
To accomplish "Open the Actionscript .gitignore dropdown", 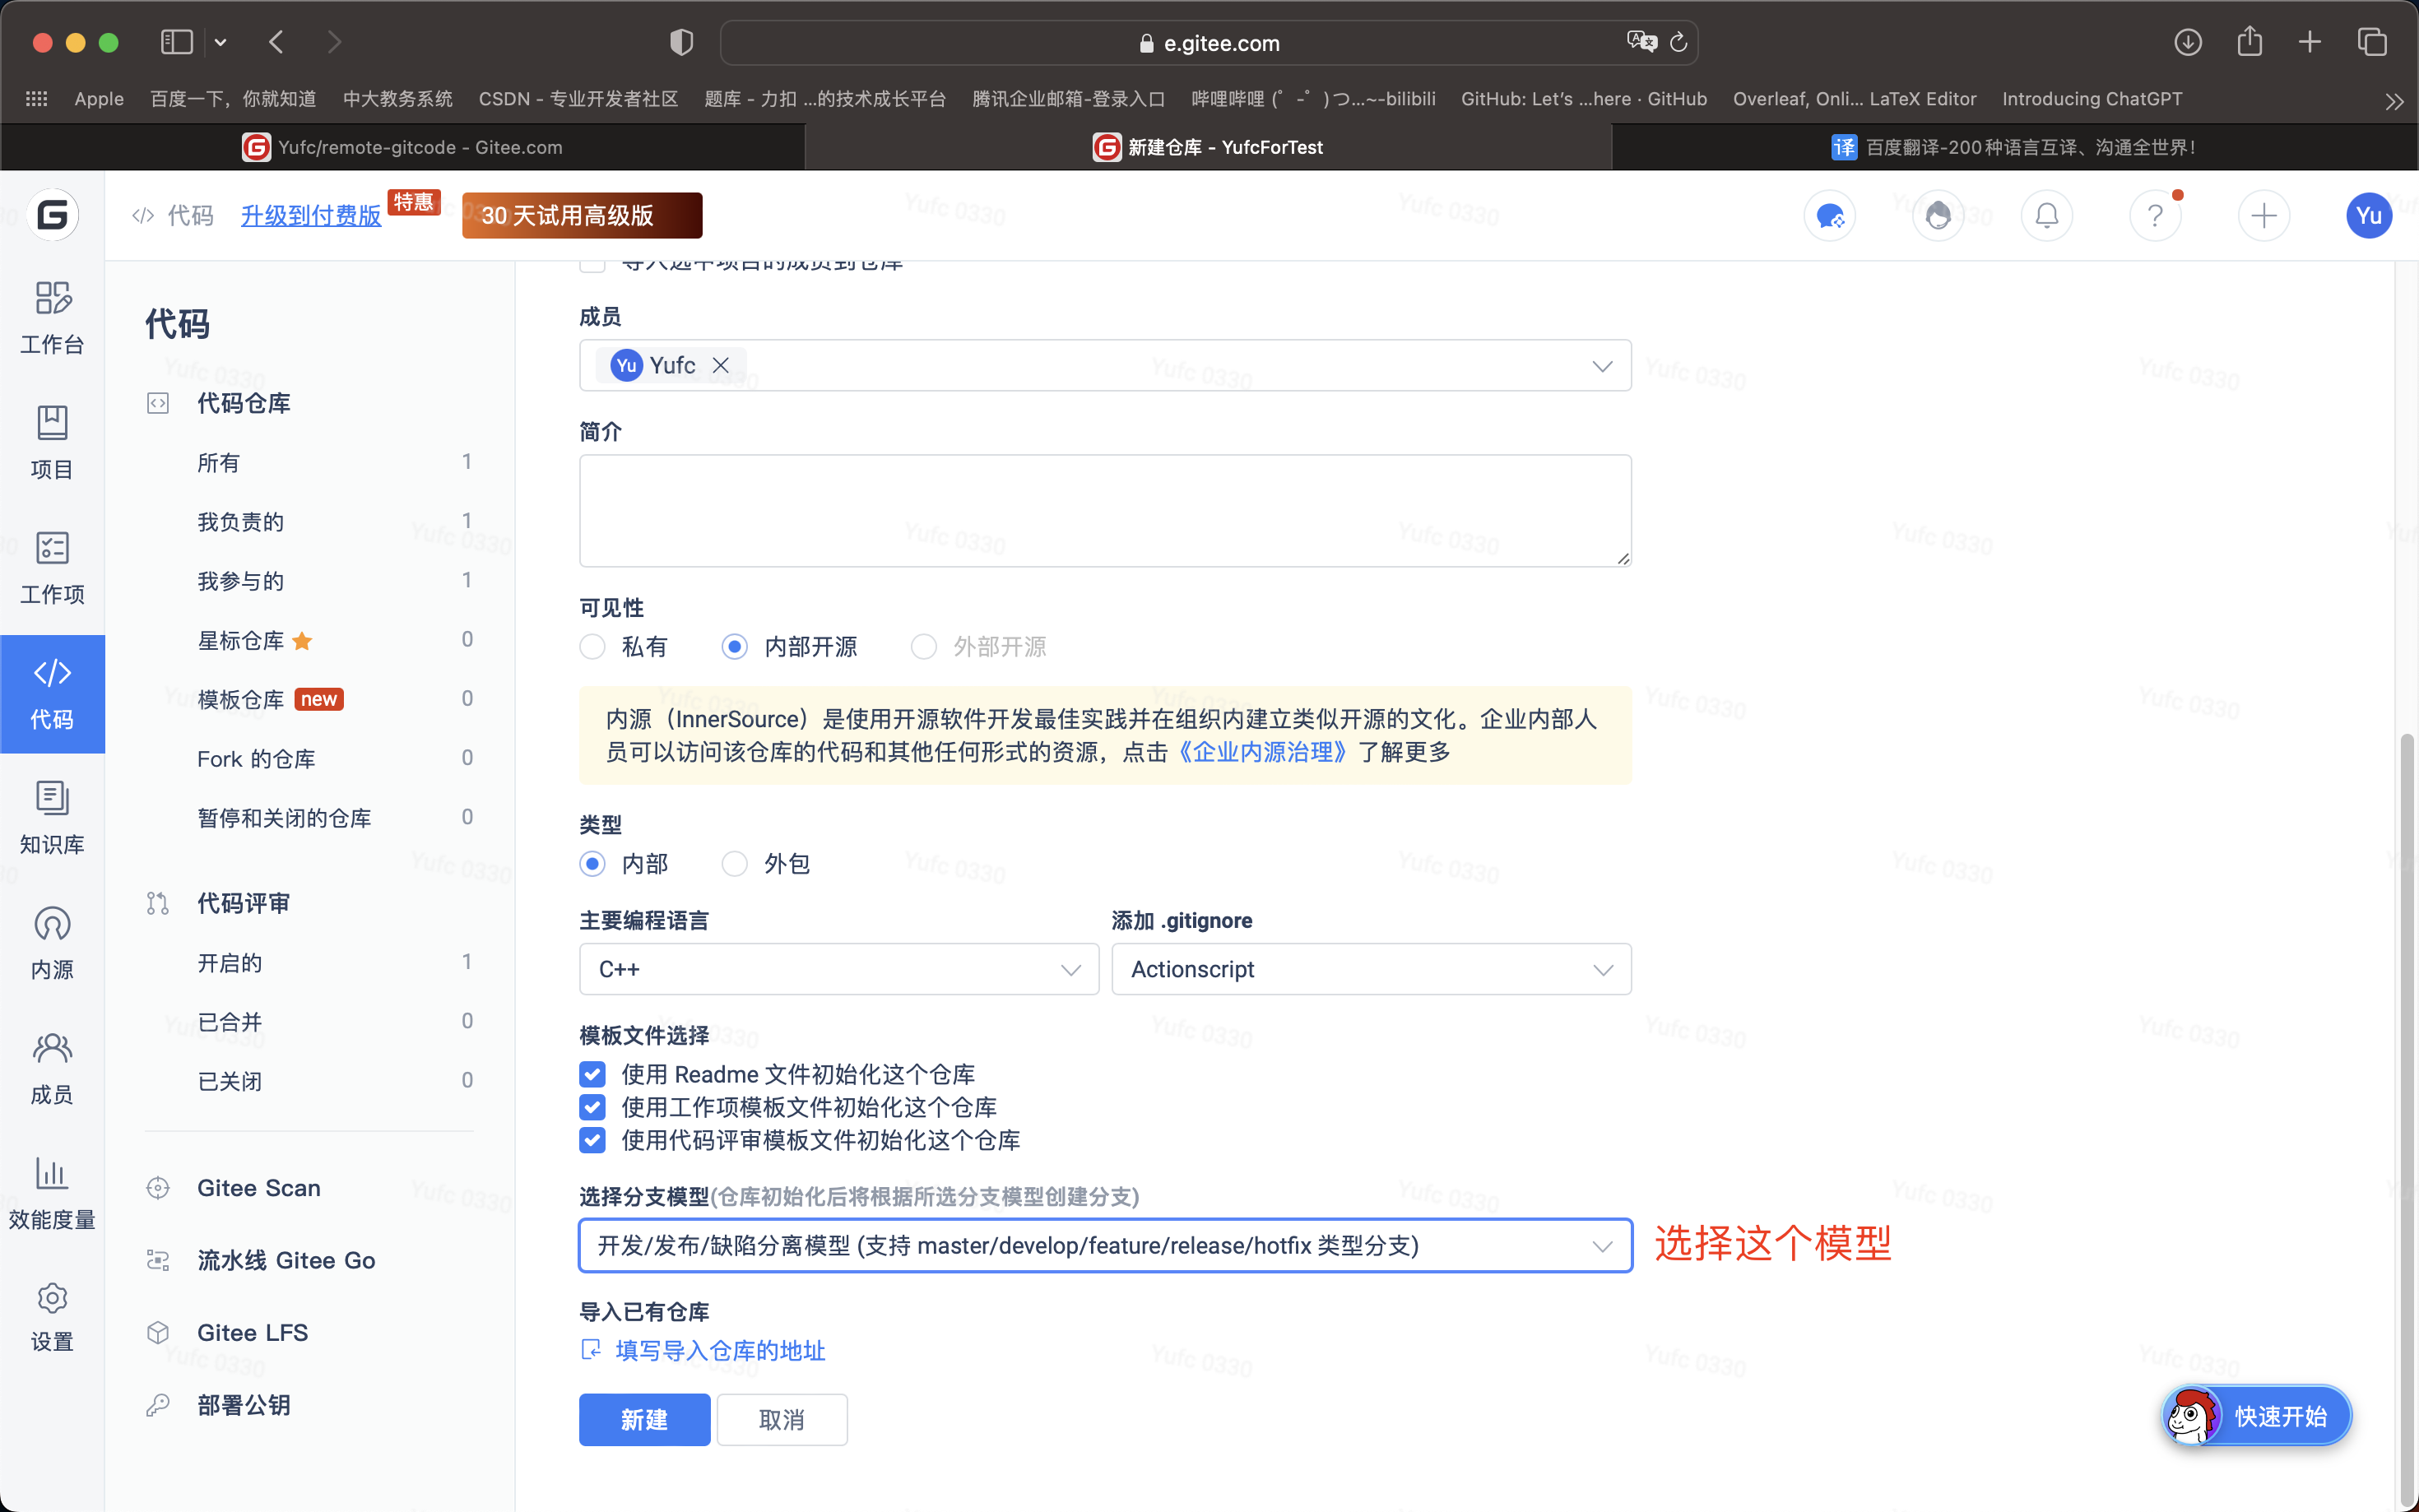I will pos(1370,969).
